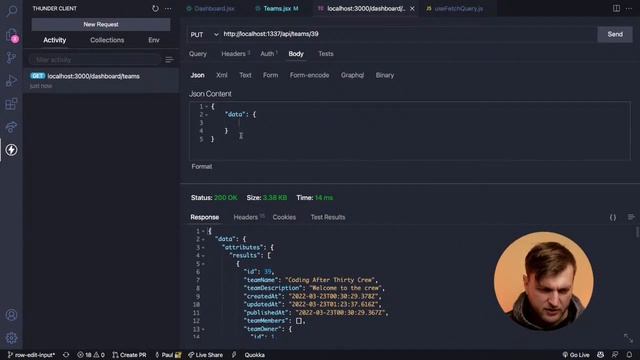640x360 pixels.
Task: Click the New Request button
Action: (101, 24)
